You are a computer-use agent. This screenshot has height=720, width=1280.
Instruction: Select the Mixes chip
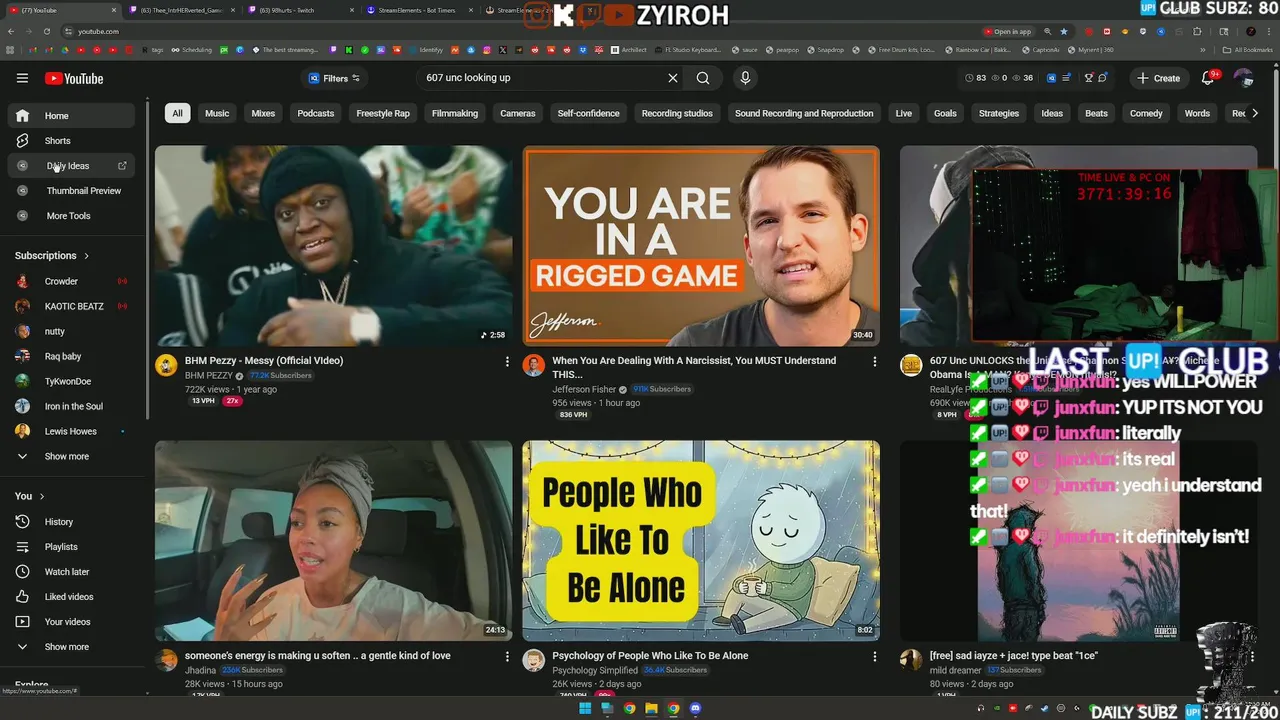point(263,113)
